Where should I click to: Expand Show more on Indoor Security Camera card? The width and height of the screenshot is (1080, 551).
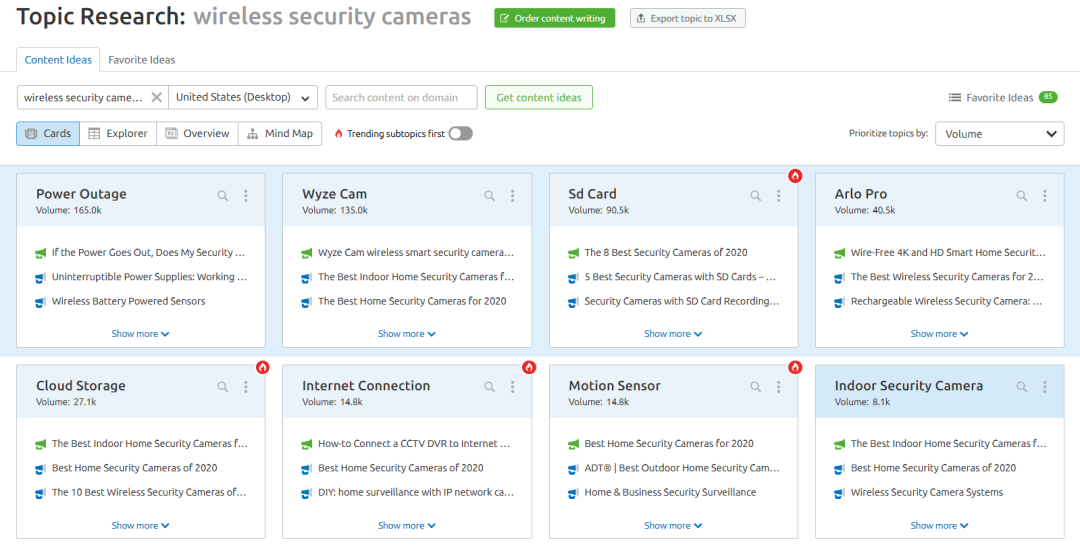[939, 526]
